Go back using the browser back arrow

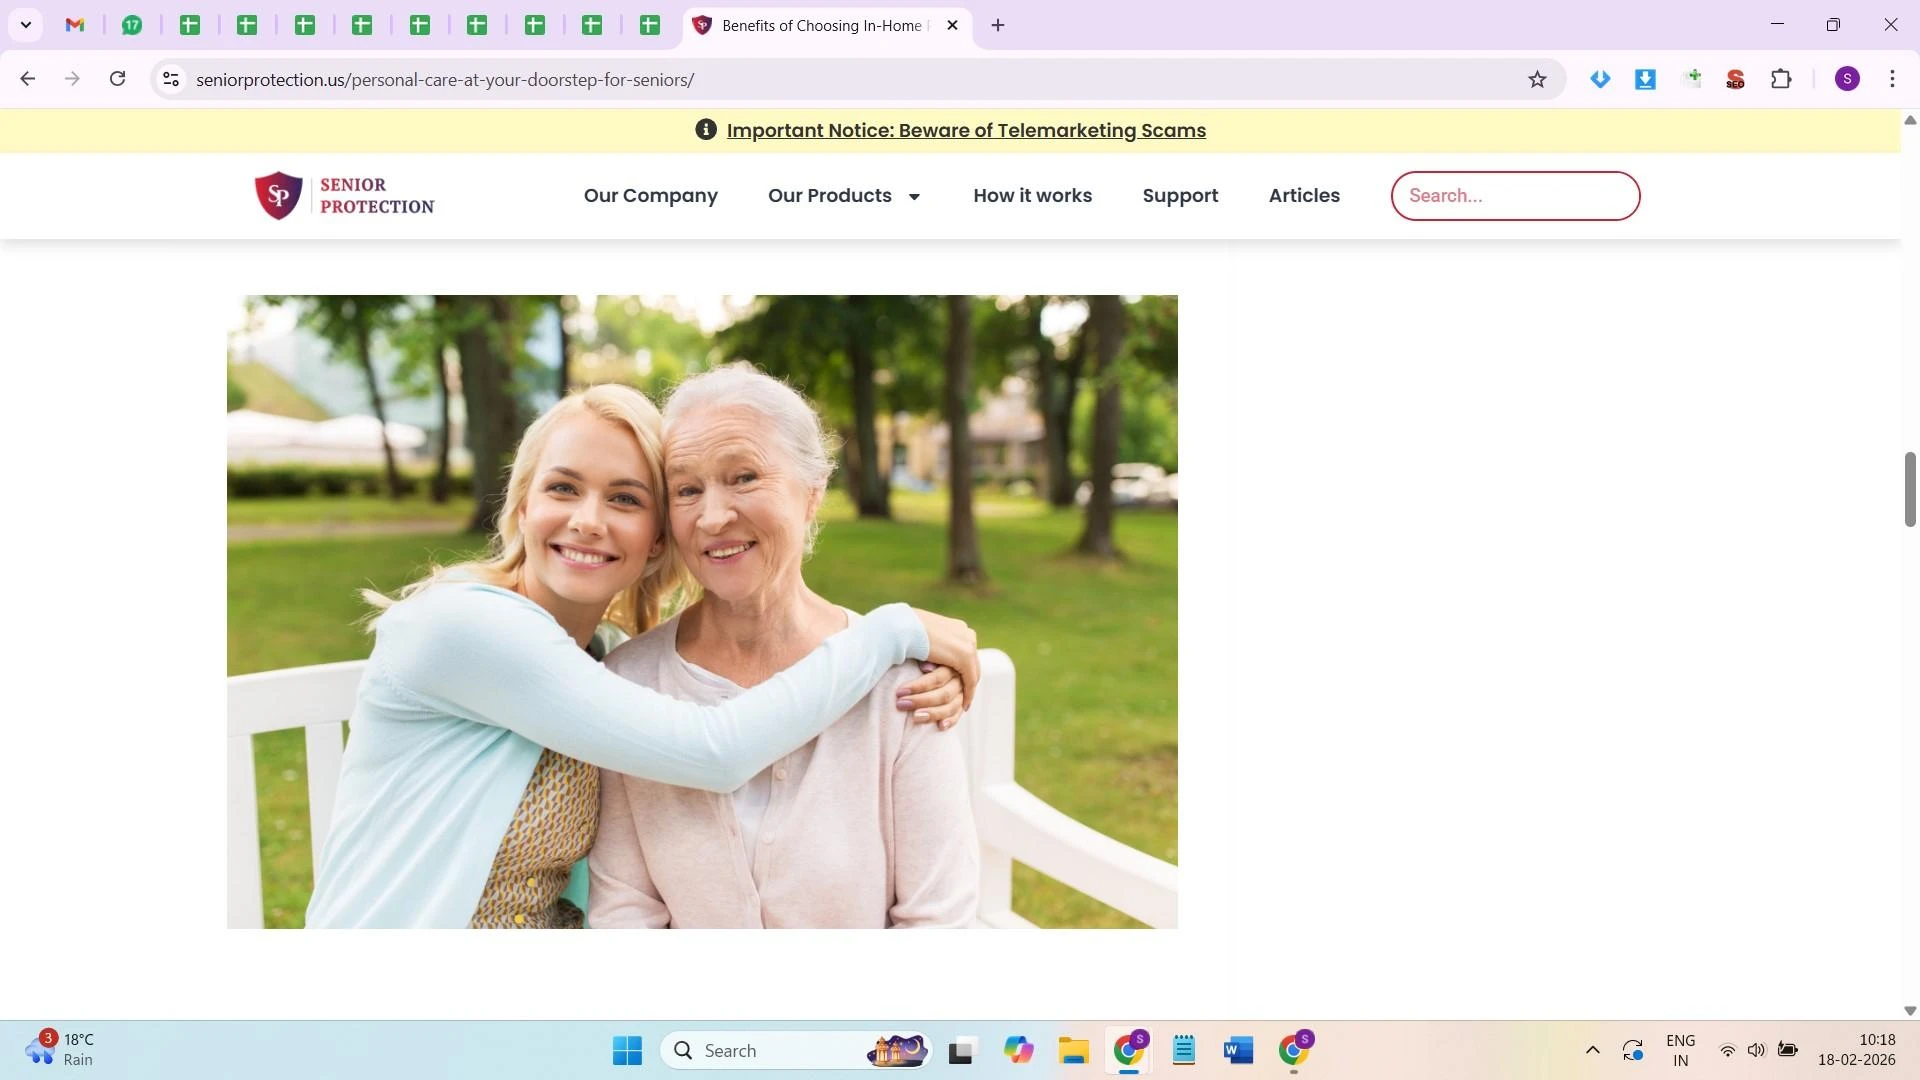28,79
